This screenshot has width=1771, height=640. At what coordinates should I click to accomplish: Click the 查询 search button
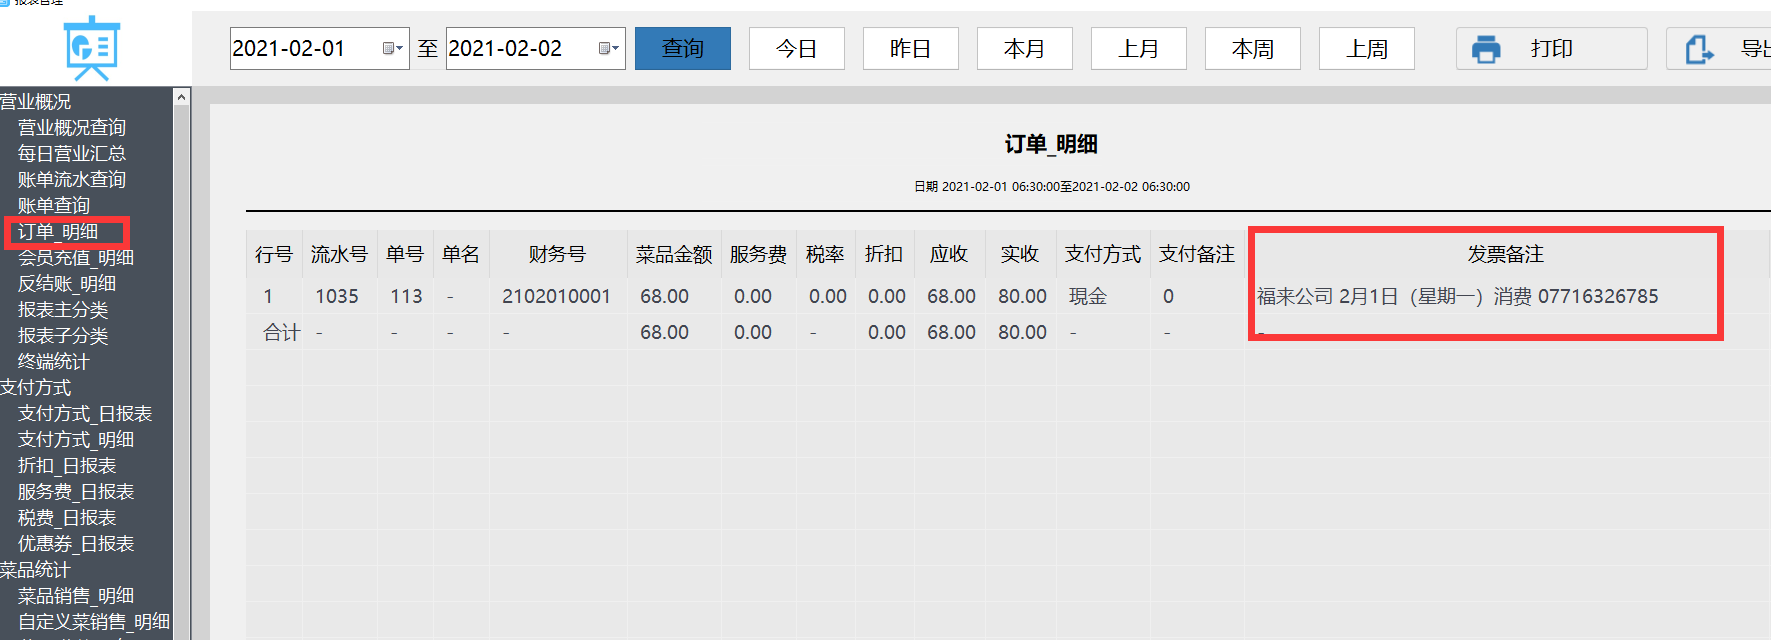pos(683,48)
